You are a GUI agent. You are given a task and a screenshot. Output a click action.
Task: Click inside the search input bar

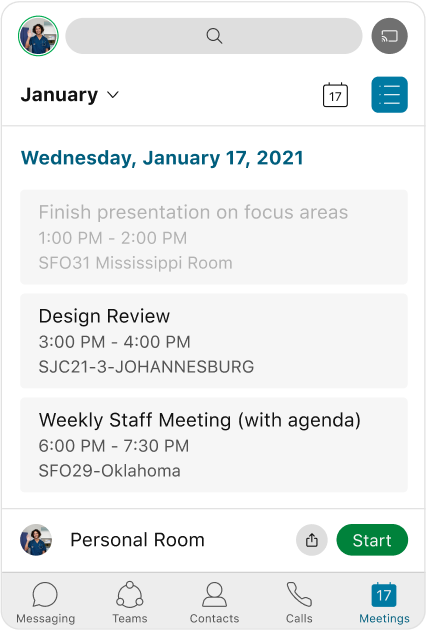[x=214, y=36]
